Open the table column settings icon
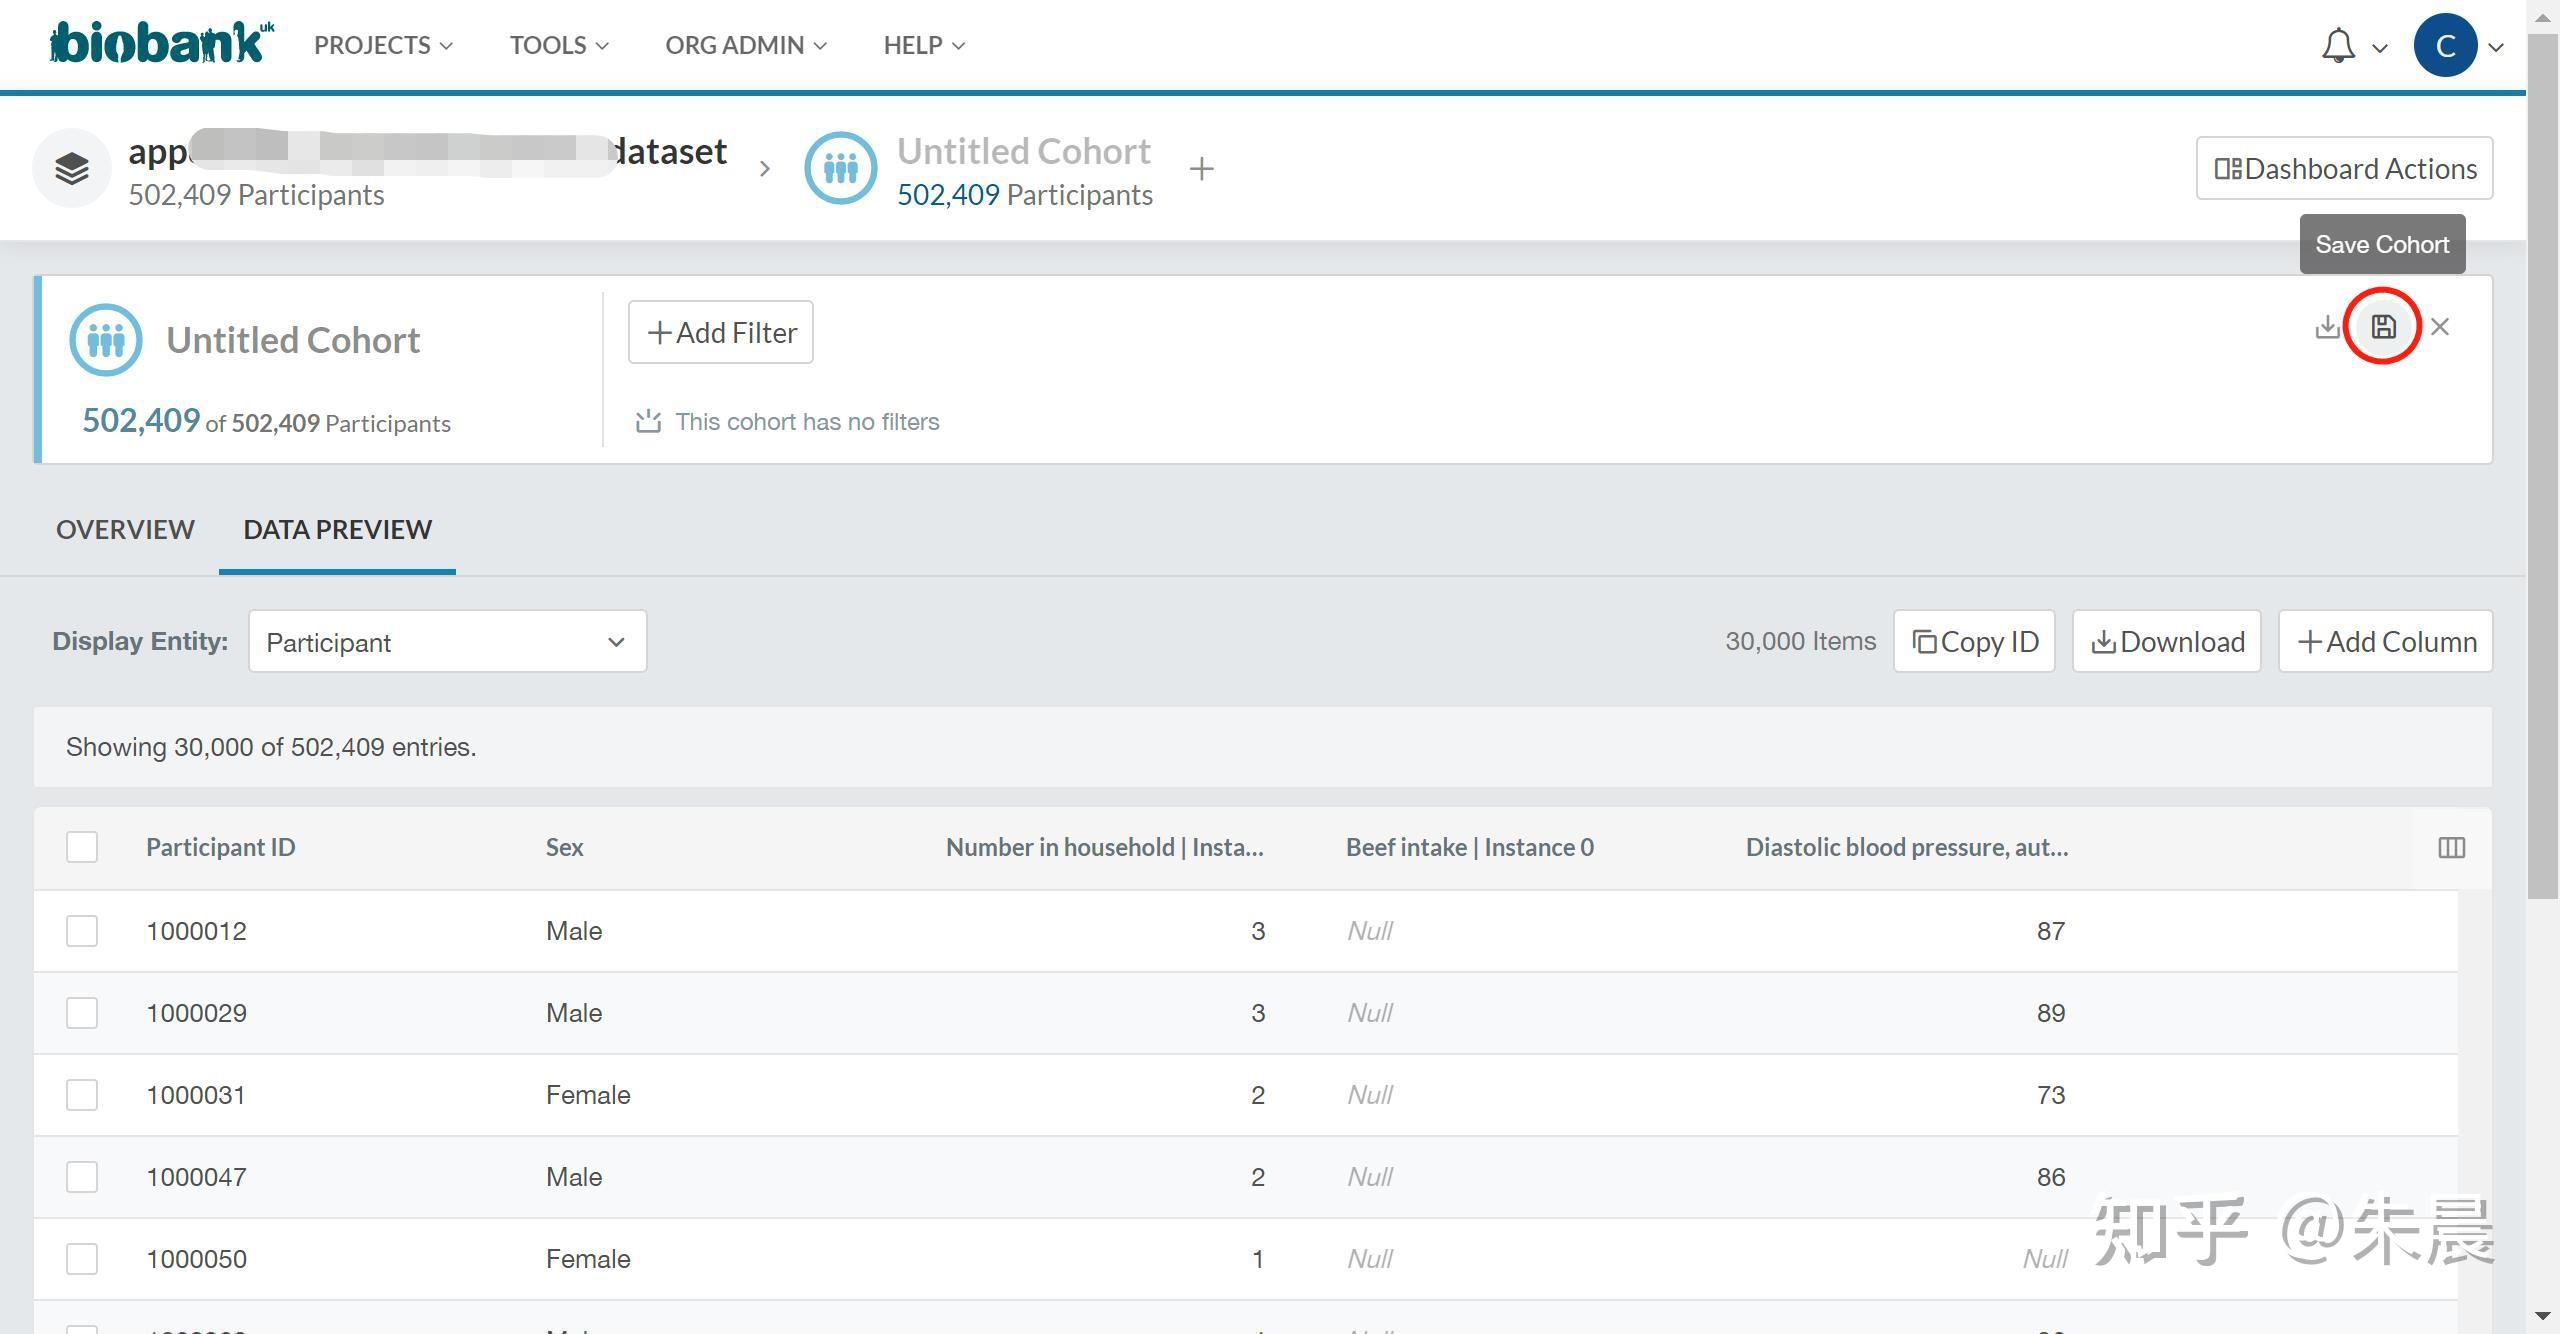2560x1334 pixels. point(2451,848)
